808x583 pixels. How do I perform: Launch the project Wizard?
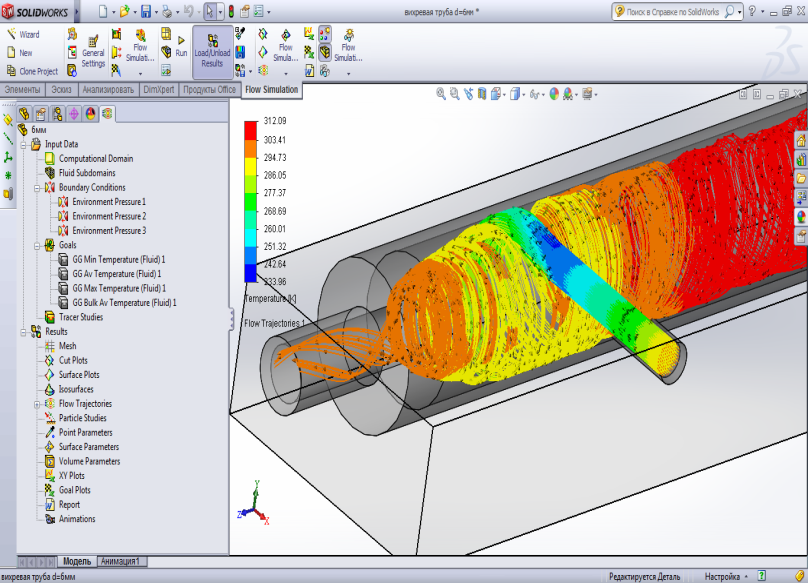click(23, 35)
